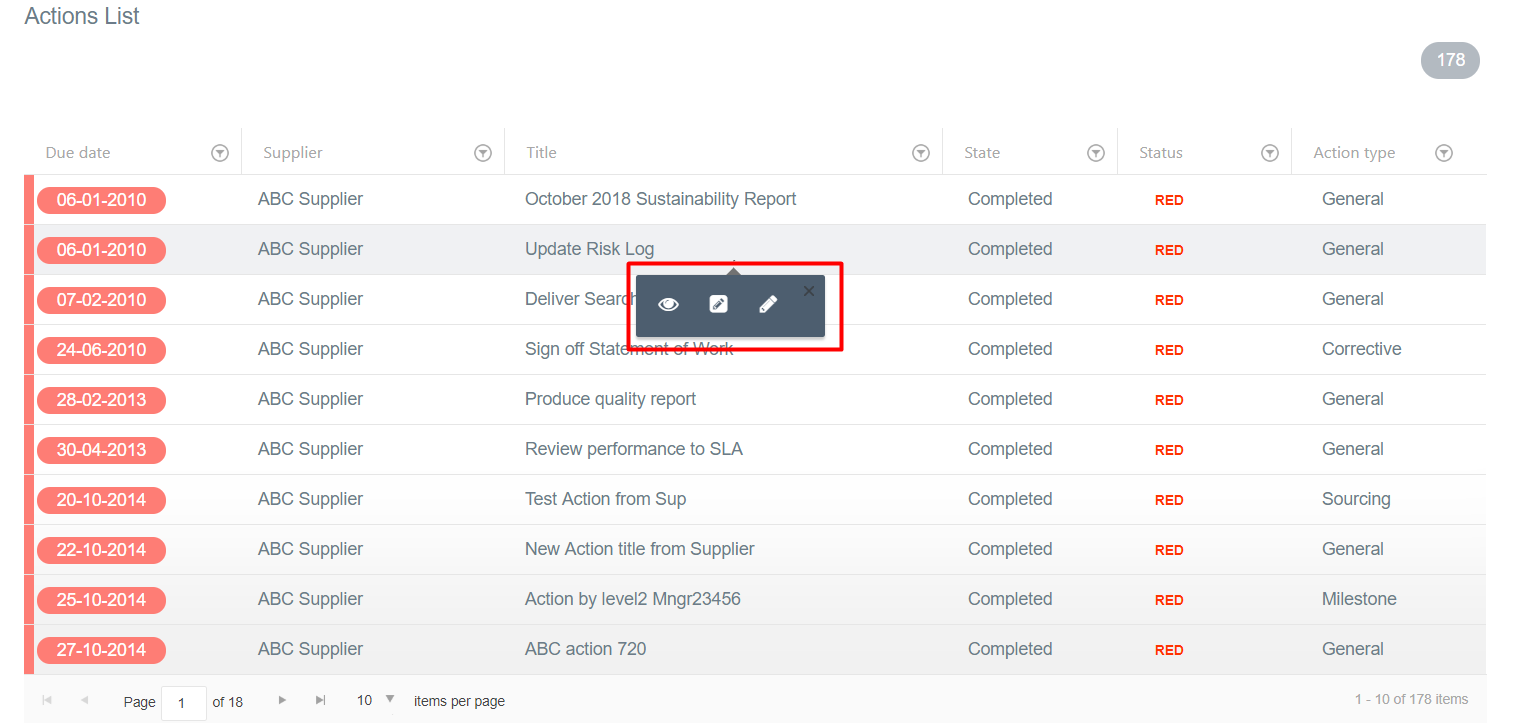
Task: Click the plain pencil icon in popup
Action: (x=768, y=305)
